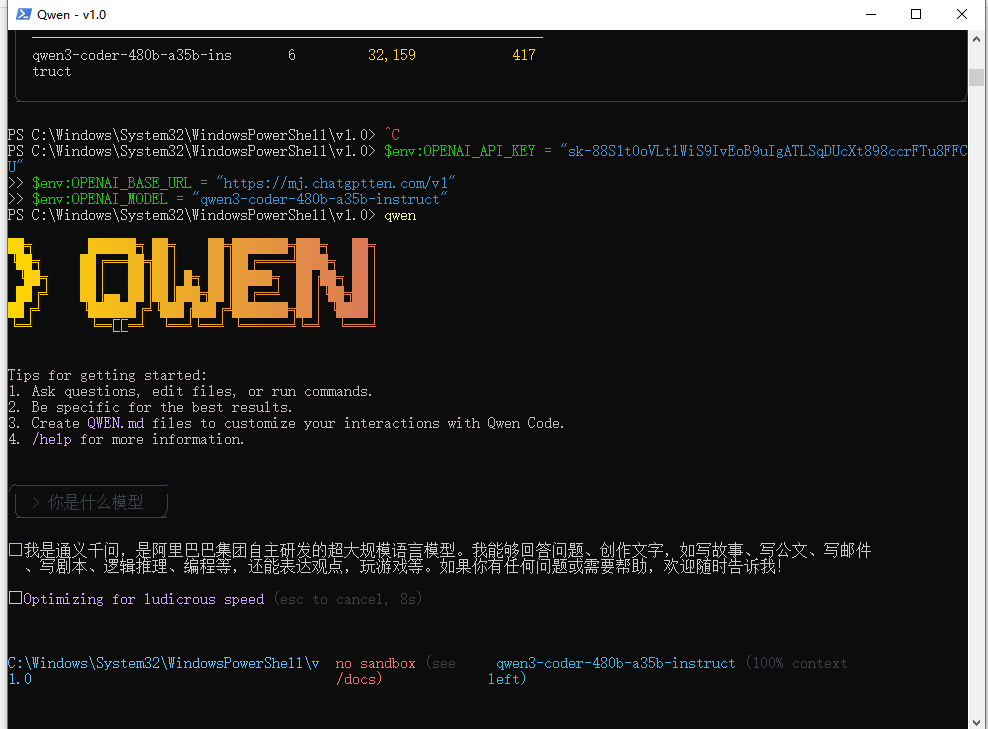This screenshot has width=988, height=729.
Task: Click the vertical scrollbar thumb
Action: [977, 77]
